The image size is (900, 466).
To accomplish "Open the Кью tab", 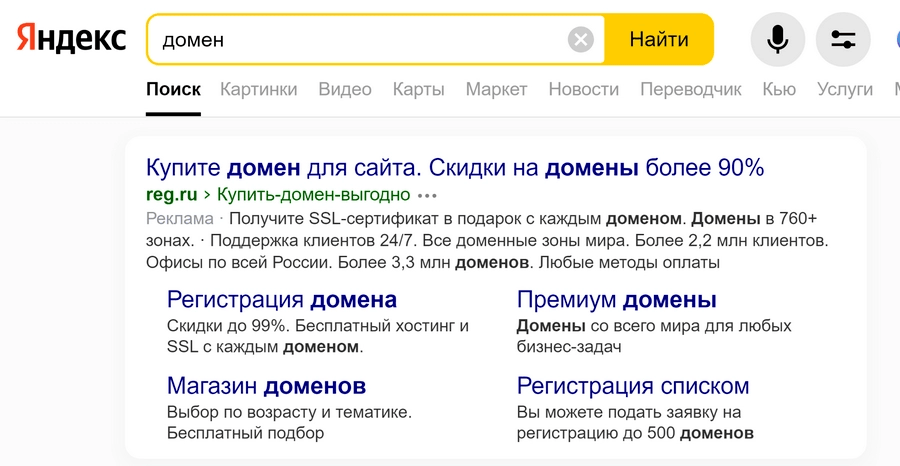I will (x=779, y=89).
